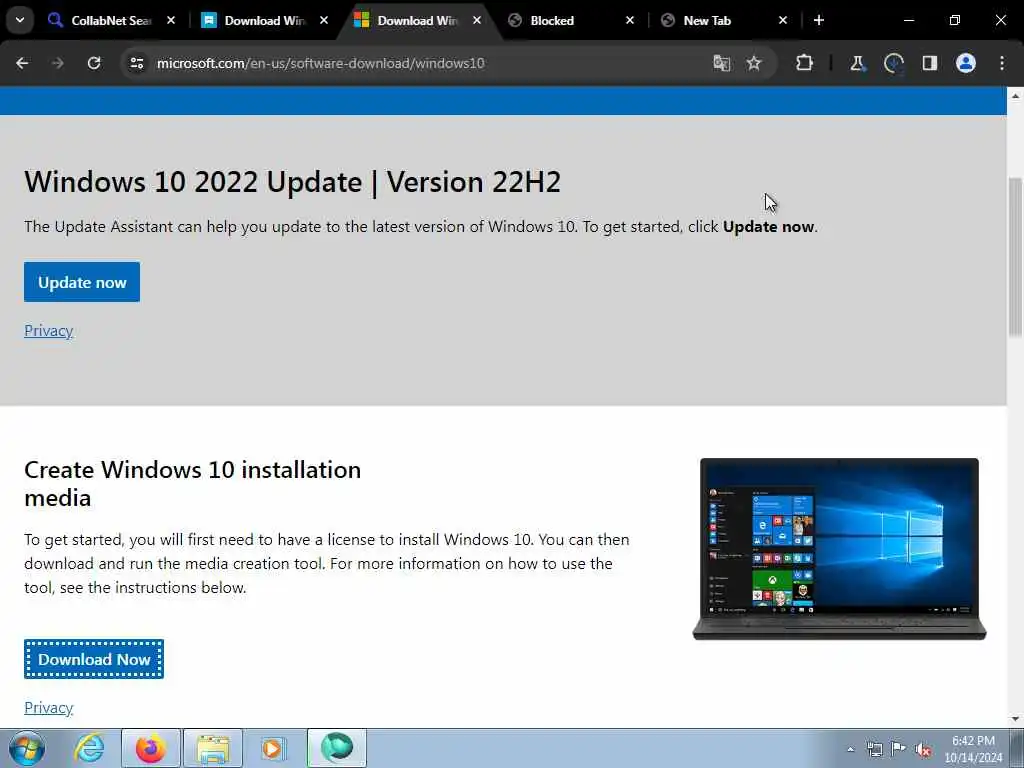The height and width of the screenshot is (768, 1024).
Task: Close the Blocked tab
Action: pyautogui.click(x=630, y=20)
